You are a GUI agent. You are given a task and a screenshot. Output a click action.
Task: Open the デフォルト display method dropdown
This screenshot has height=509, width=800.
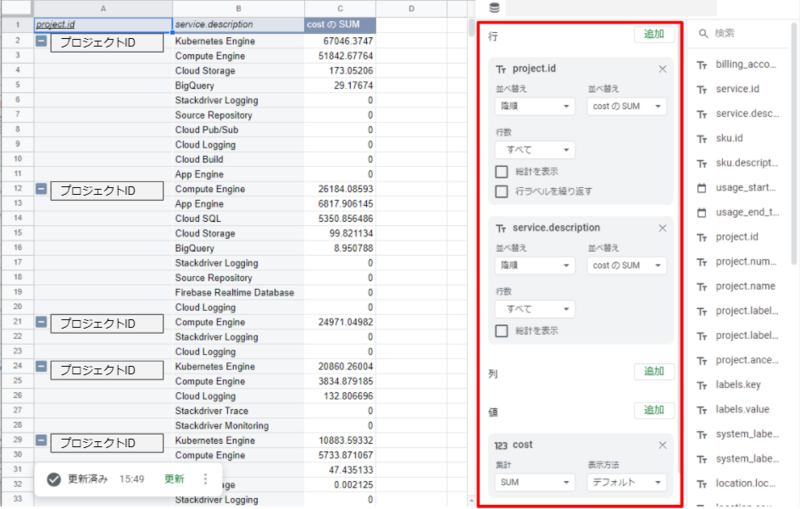[x=627, y=482]
